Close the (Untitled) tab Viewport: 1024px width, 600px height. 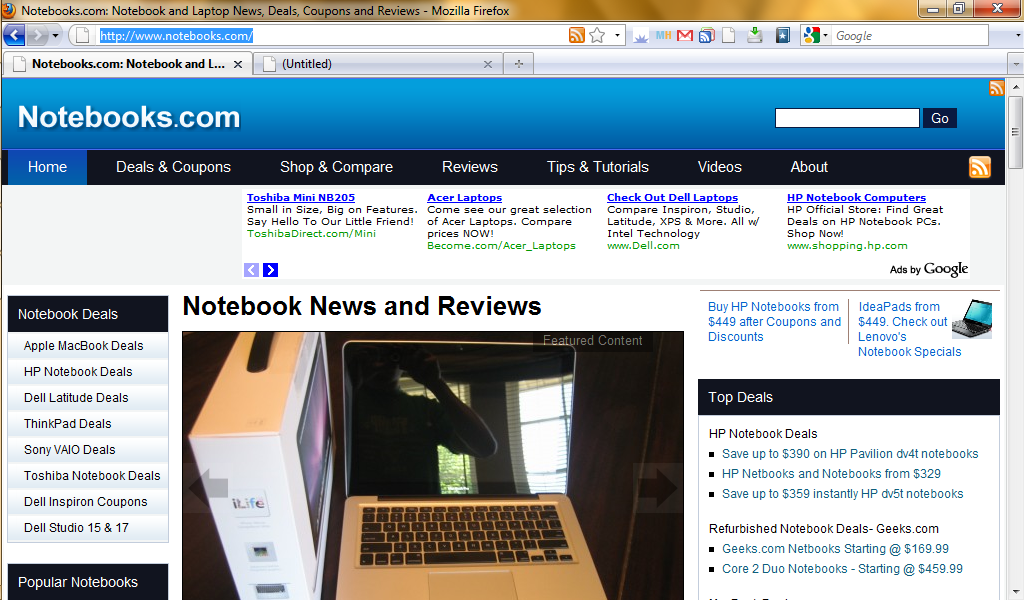(488, 64)
